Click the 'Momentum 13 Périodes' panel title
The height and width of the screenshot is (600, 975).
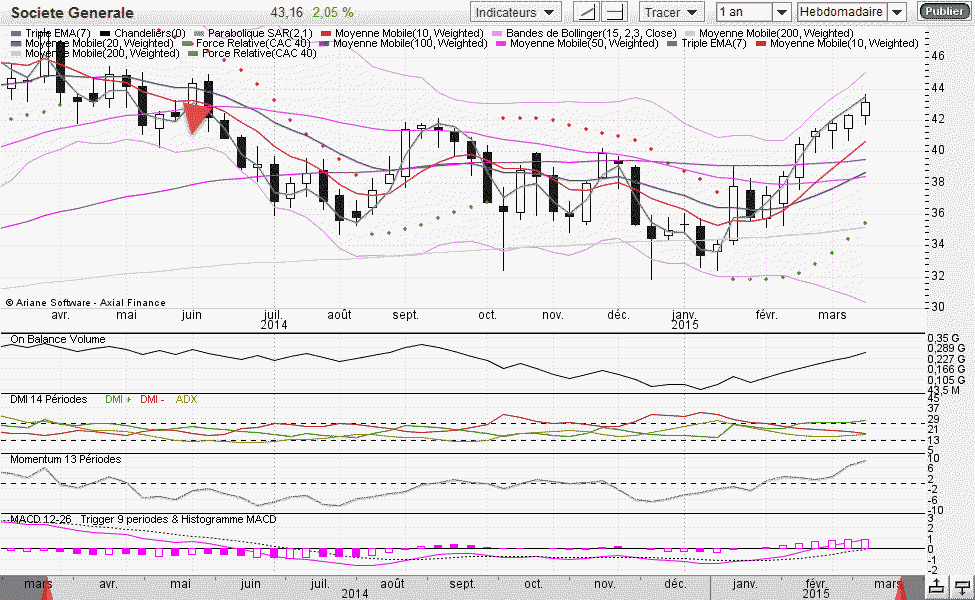point(66,459)
